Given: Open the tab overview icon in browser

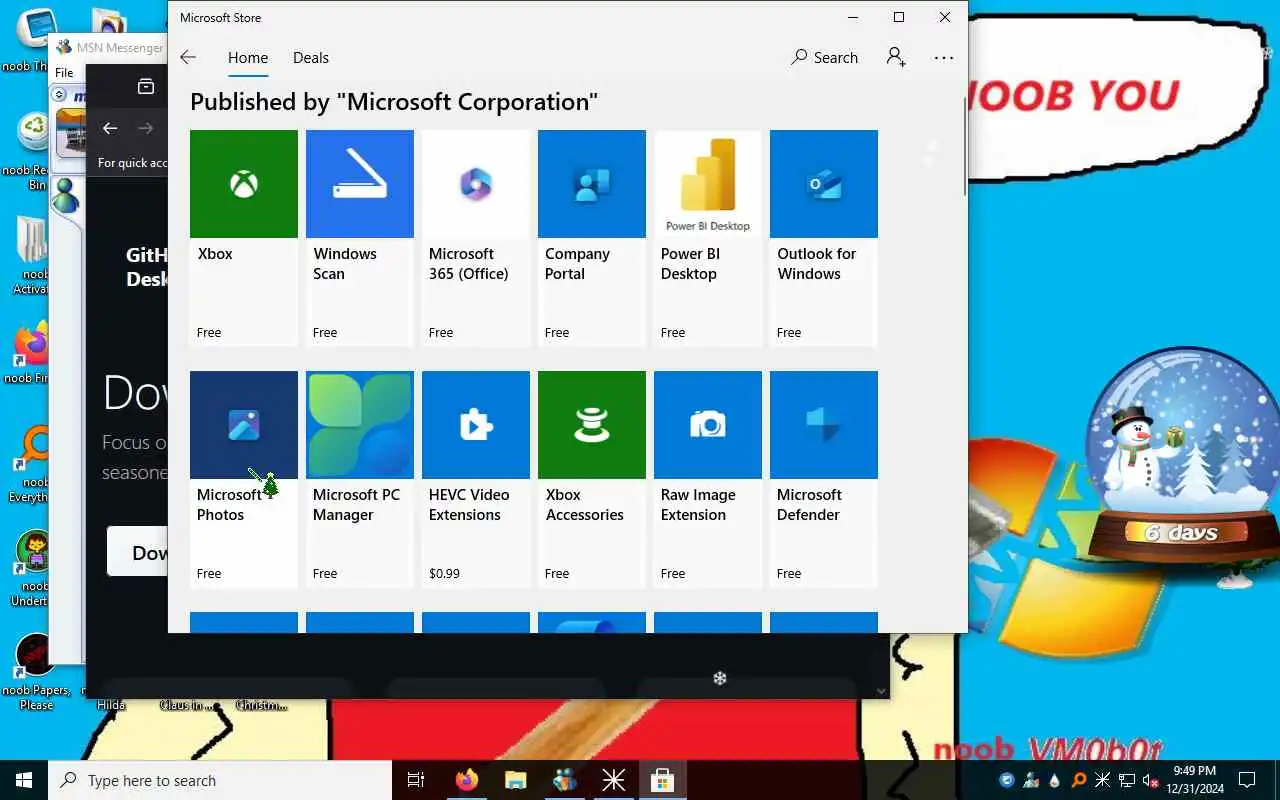Looking at the screenshot, I should [146, 86].
